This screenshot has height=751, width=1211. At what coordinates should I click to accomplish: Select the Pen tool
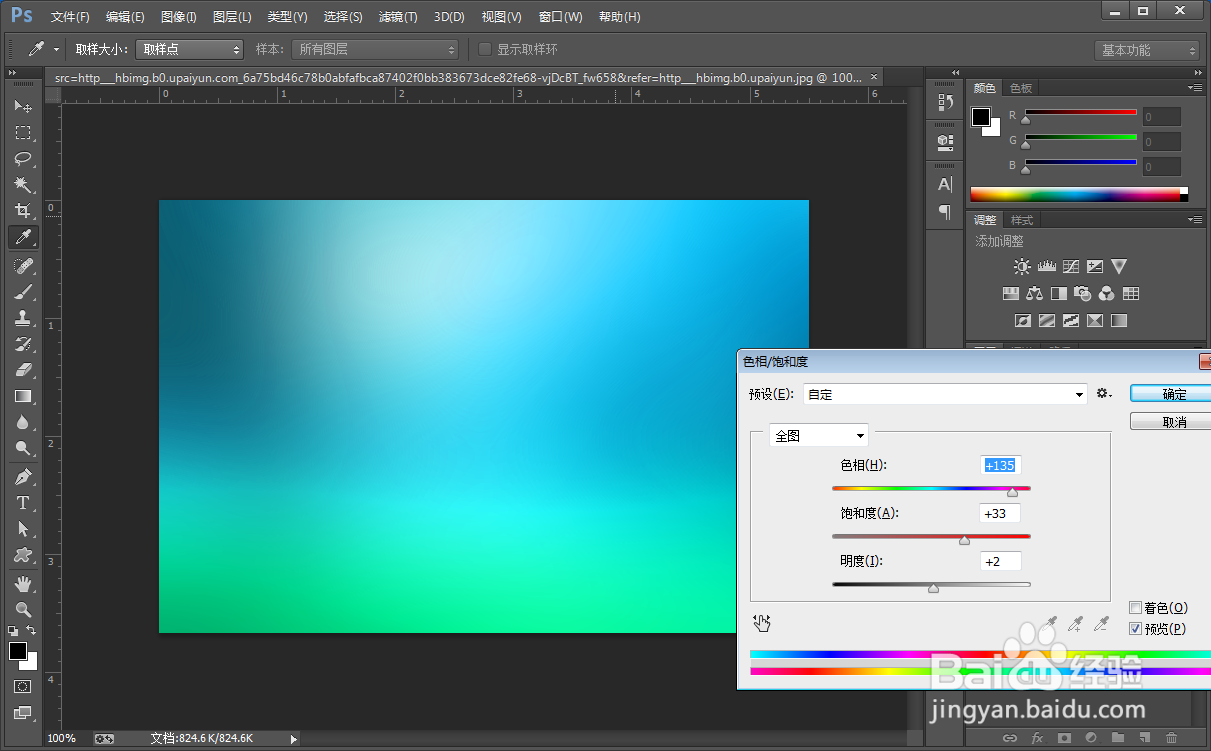[23, 477]
